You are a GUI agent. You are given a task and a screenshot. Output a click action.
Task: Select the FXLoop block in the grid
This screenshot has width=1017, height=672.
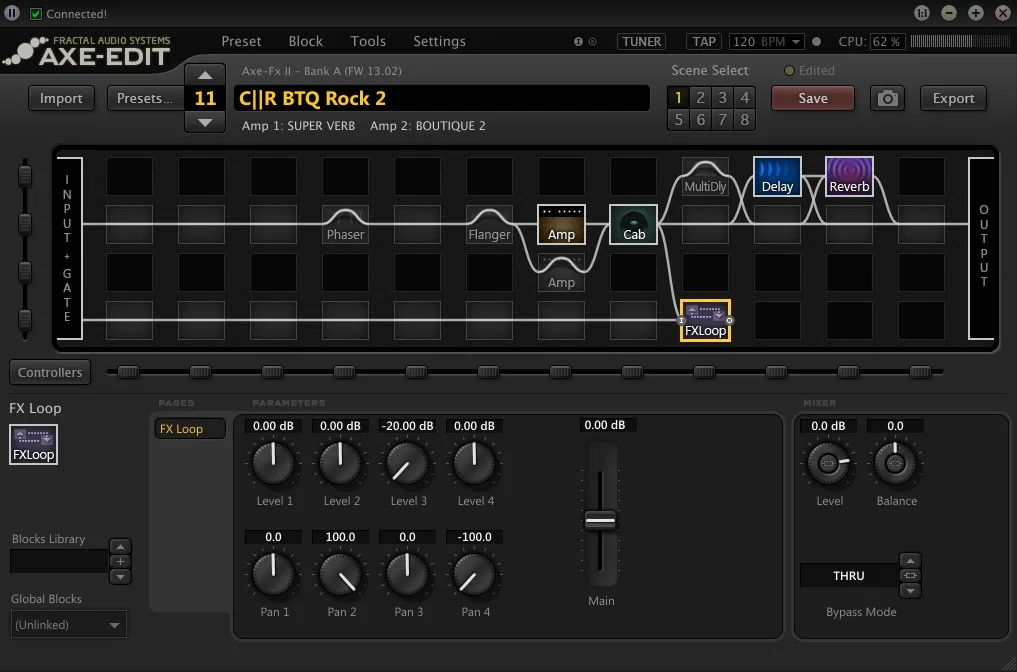[x=705, y=320]
